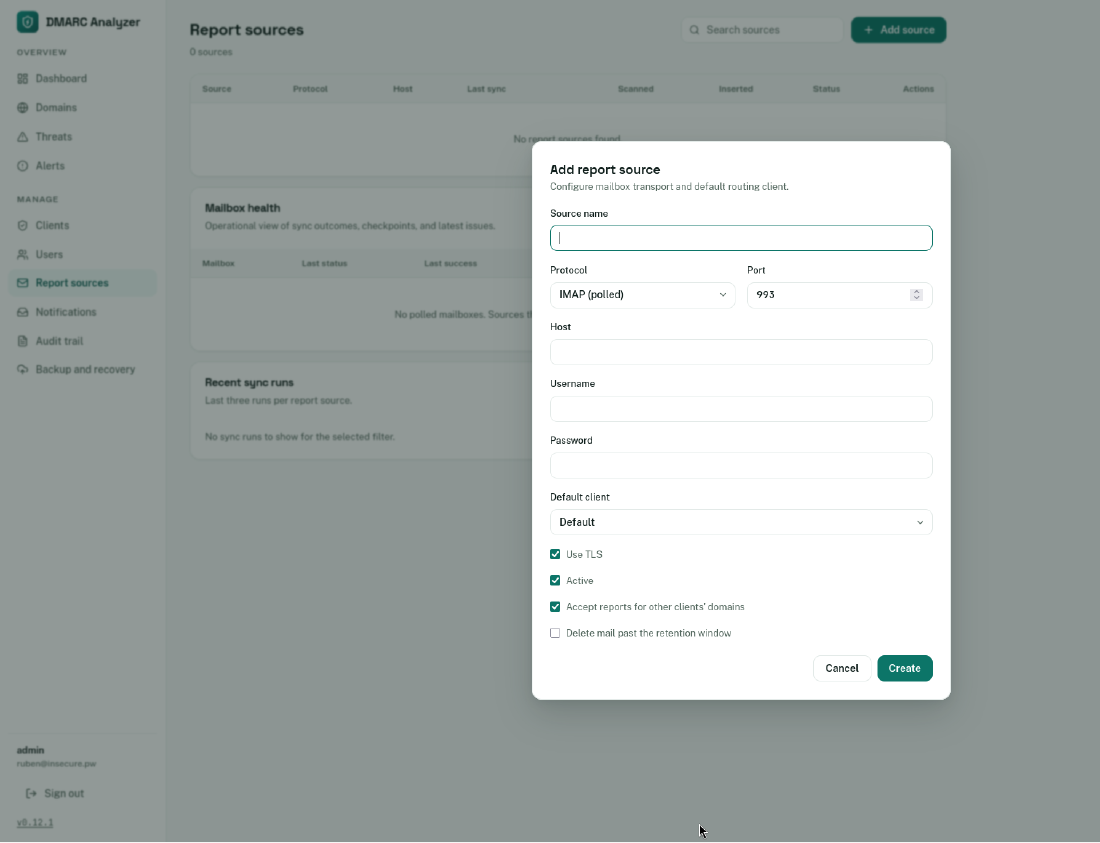This screenshot has height=843, width=1100.
Task: Open the Protocol IMAP (polled) dropdown
Action: pos(643,295)
